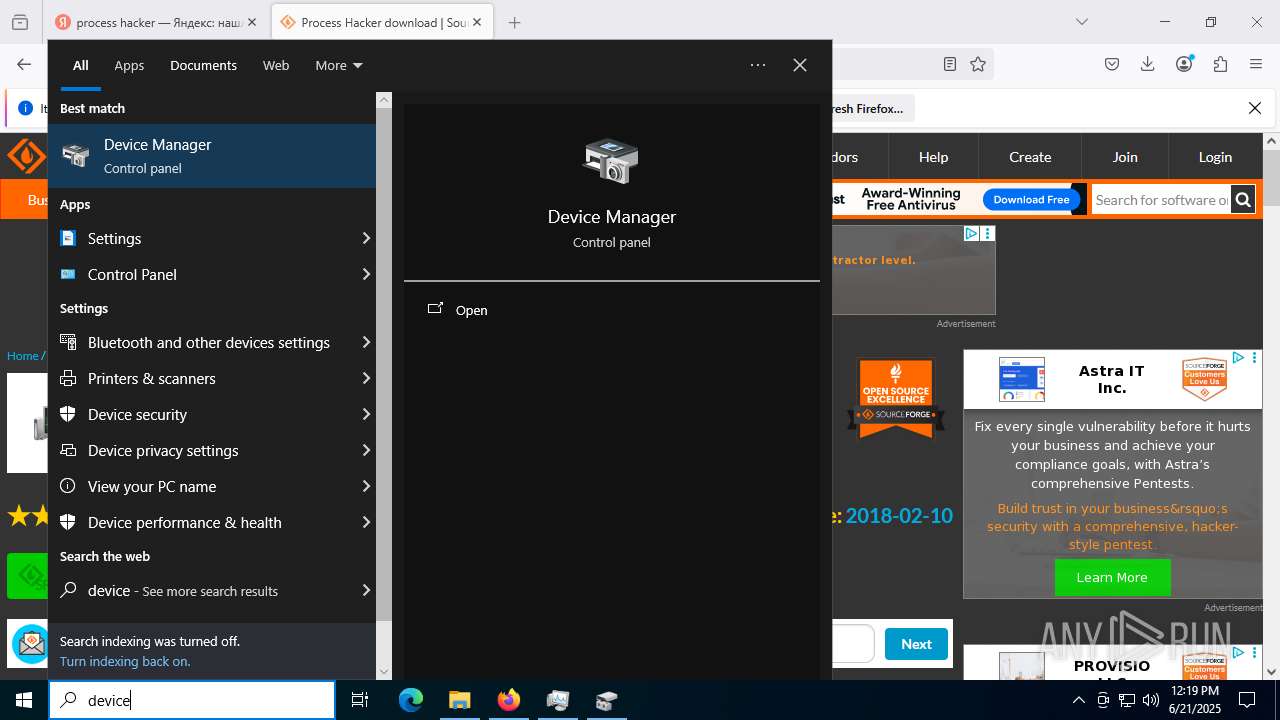This screenshot has width=1280, height=720.
Task: Open notification center on taskbar
Action: 1247,700
